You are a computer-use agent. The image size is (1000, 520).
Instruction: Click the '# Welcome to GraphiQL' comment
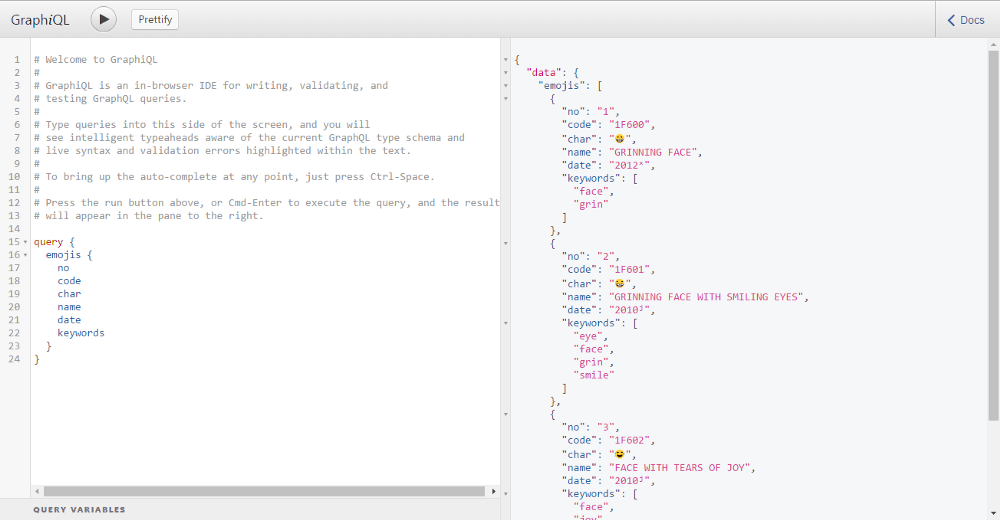96,59
